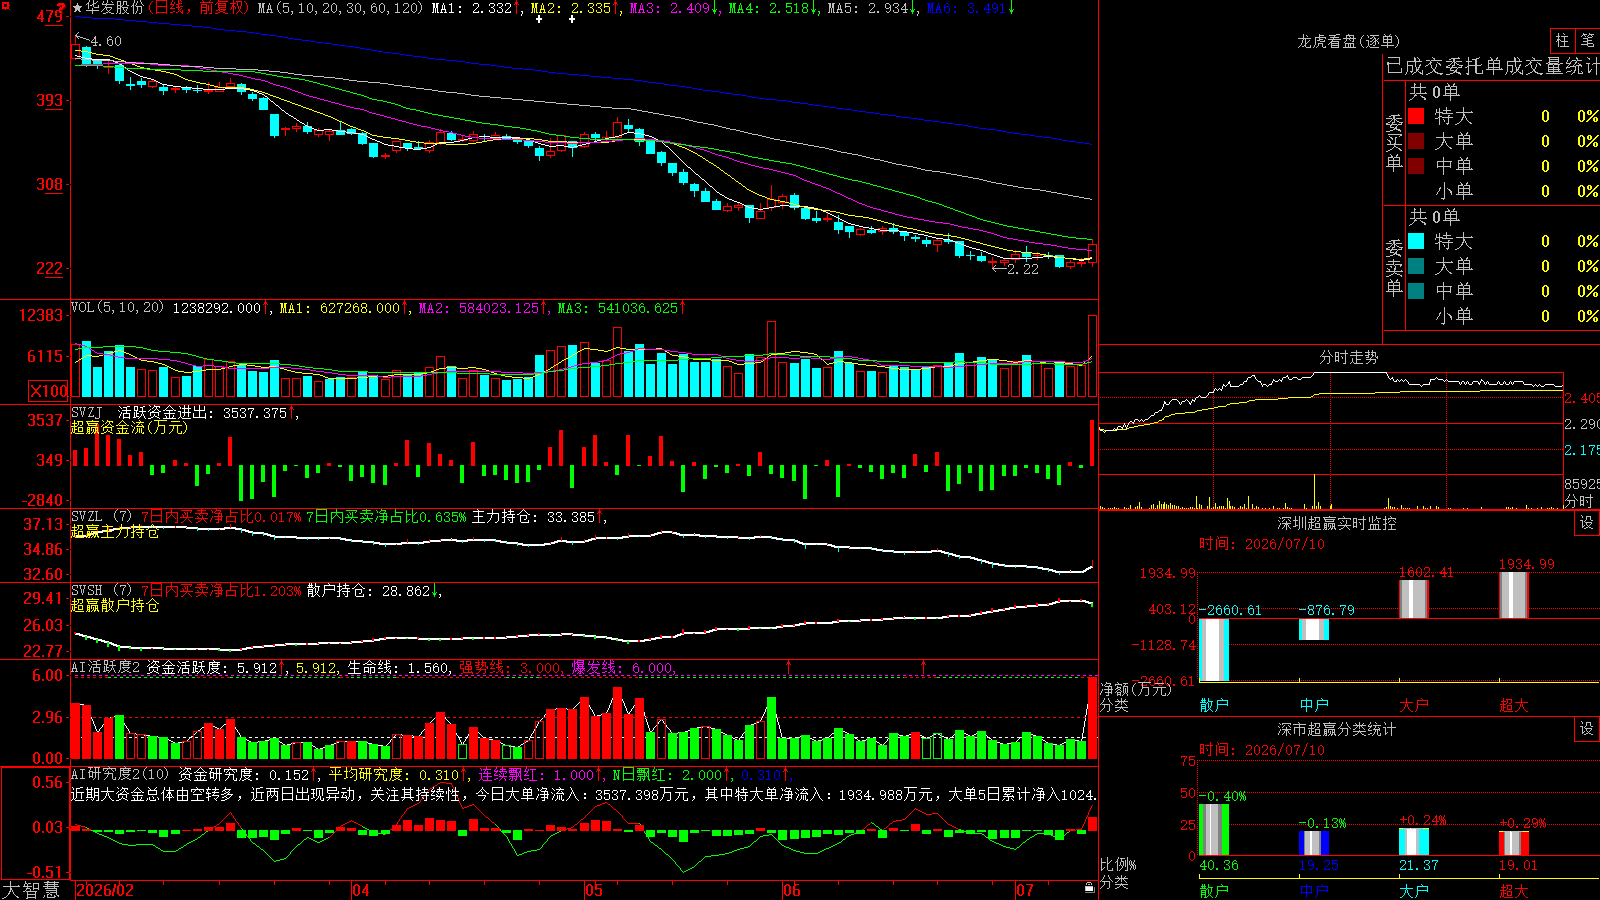Click the 超赢资金流(万元) label
Viewport: 1600px width, 900px height.
129,427
